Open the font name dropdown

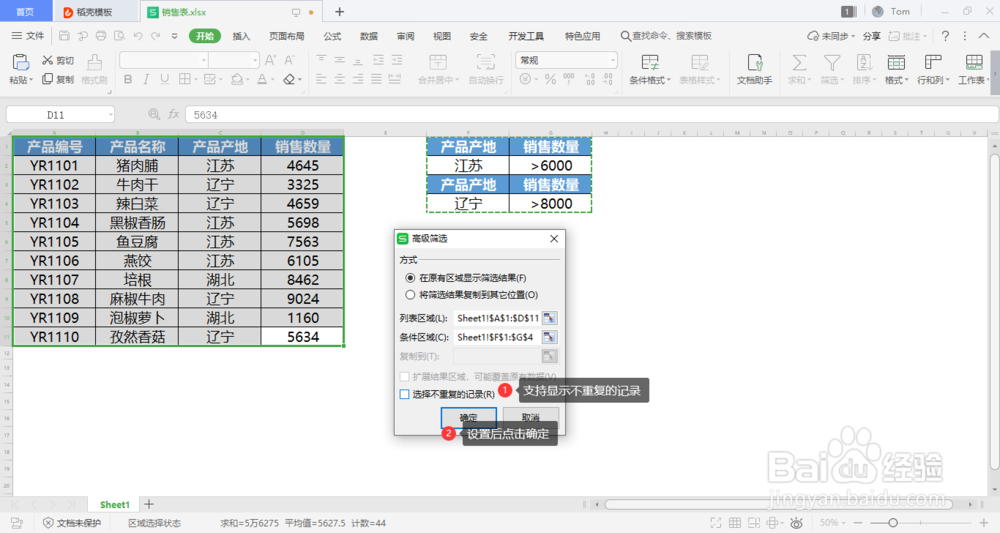coord(203,61)
